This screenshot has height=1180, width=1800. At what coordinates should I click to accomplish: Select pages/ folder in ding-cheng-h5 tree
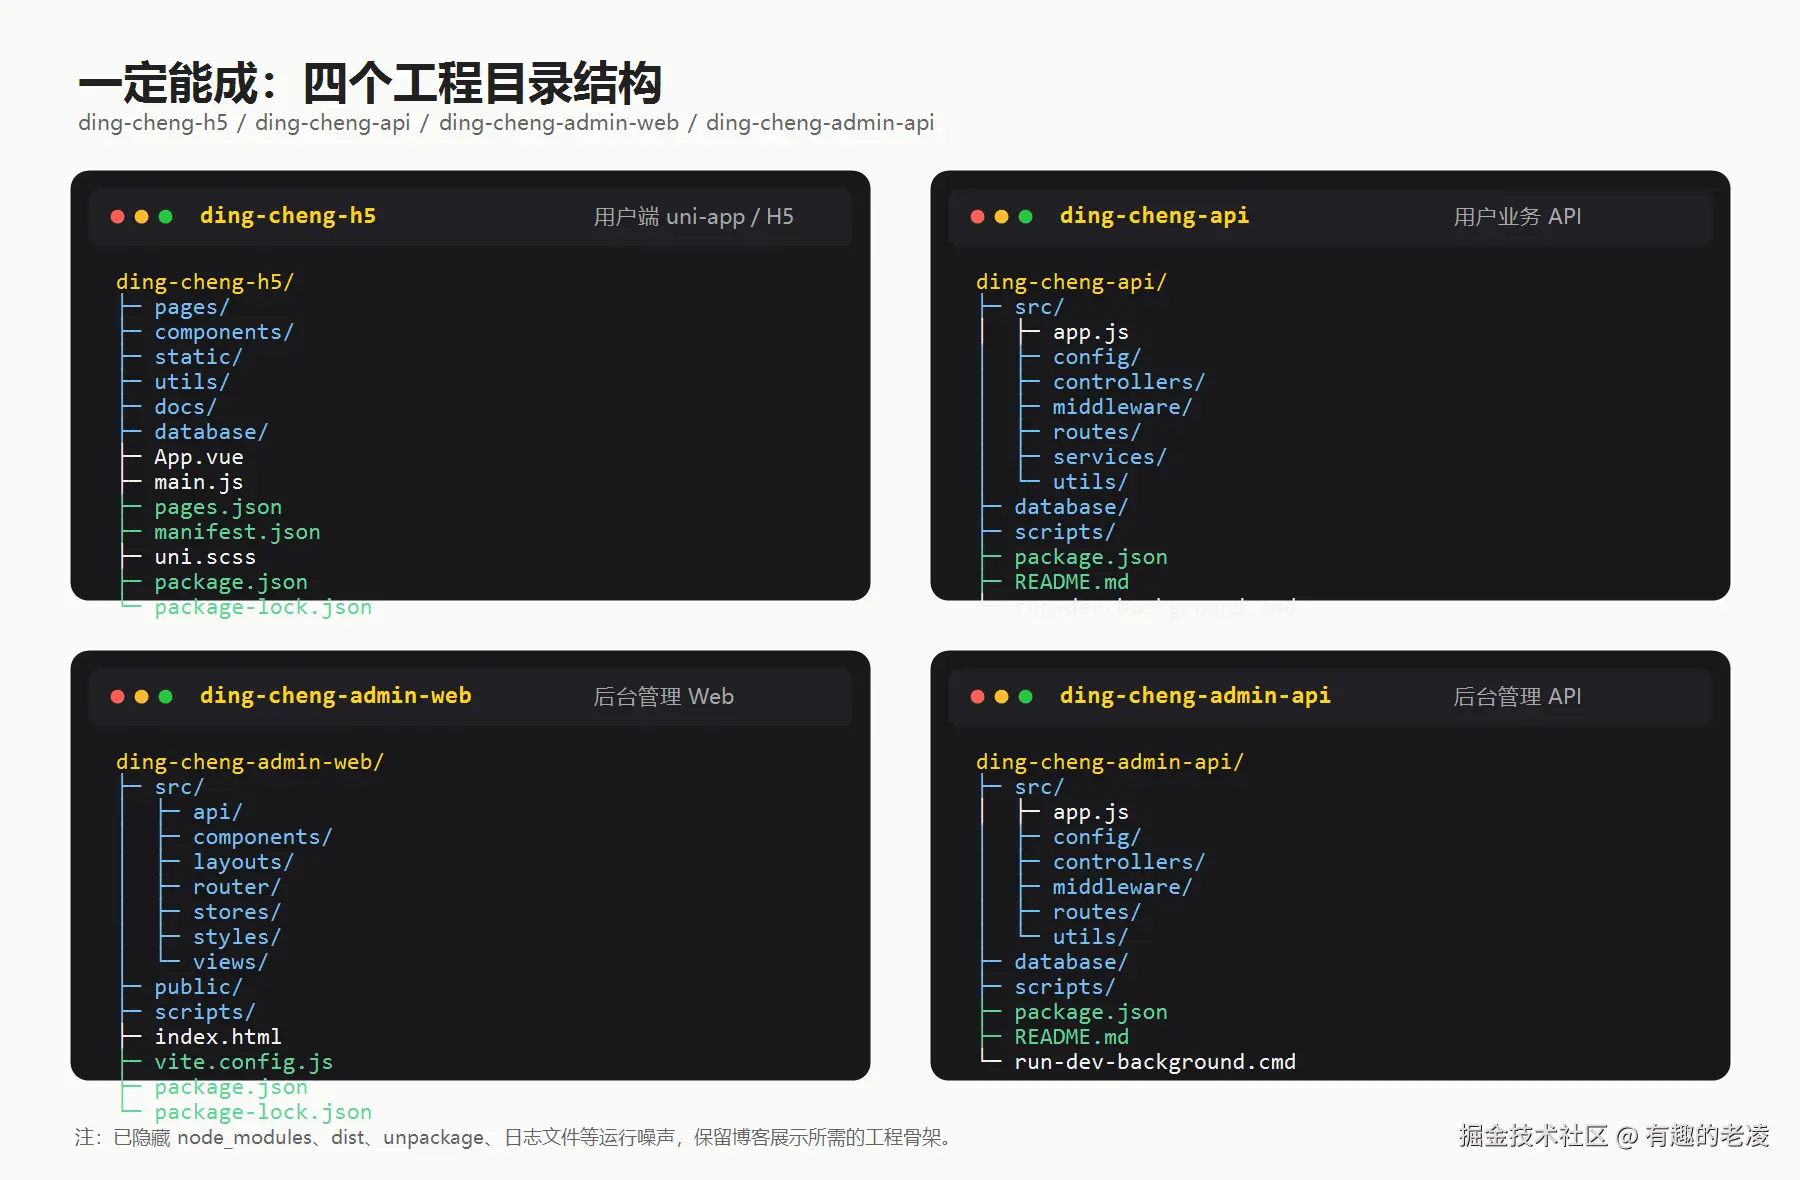tap(192, 308)
